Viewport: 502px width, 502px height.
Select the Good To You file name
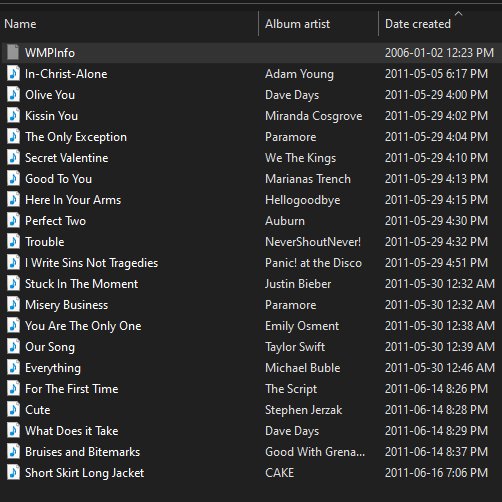(x=59, y=179)
